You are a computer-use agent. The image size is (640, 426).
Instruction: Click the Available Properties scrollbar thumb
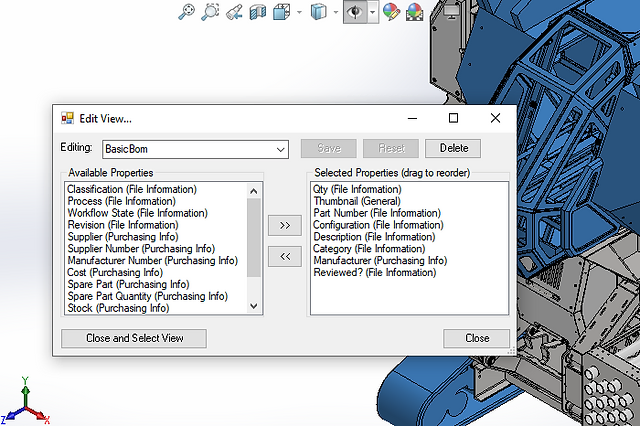coord(253,237)
